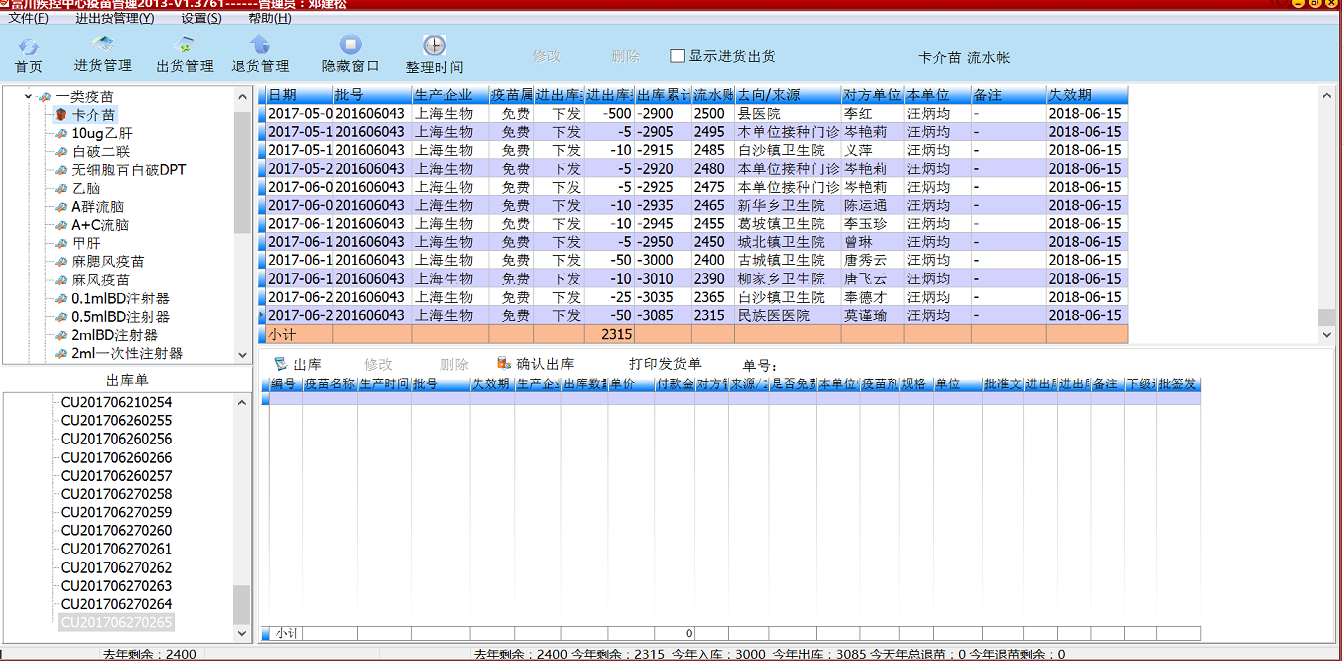The width and height of the screenshot is (1344, 661).
Task: Click the syringe icon beside 2mlBD注射器
Action: pyautogui.click(x=60, y=335)
